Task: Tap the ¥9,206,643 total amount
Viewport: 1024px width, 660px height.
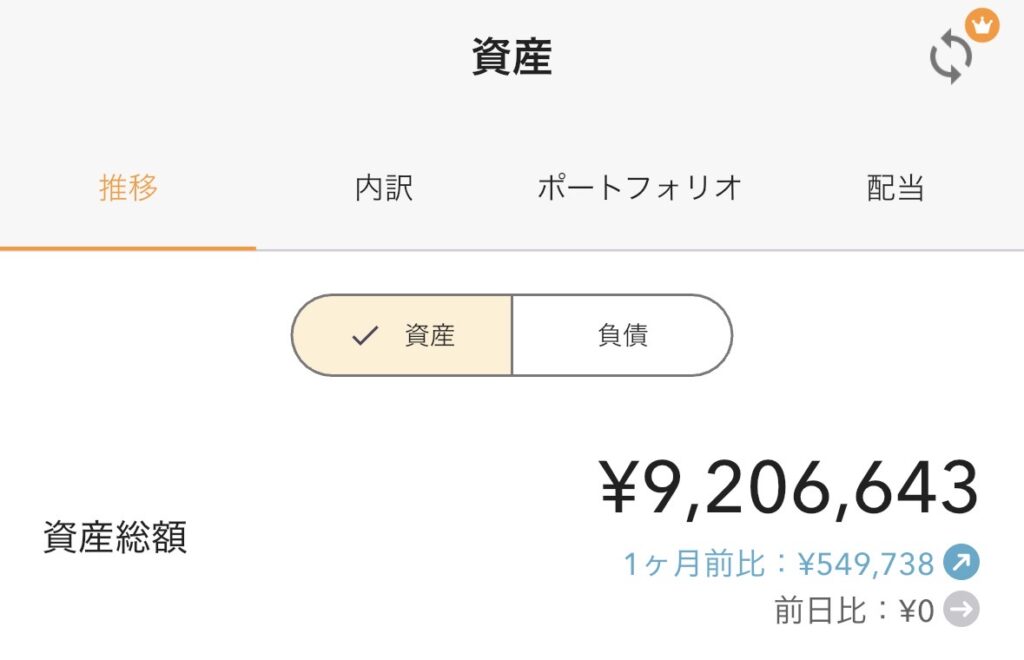Action: tap(789, 489)
